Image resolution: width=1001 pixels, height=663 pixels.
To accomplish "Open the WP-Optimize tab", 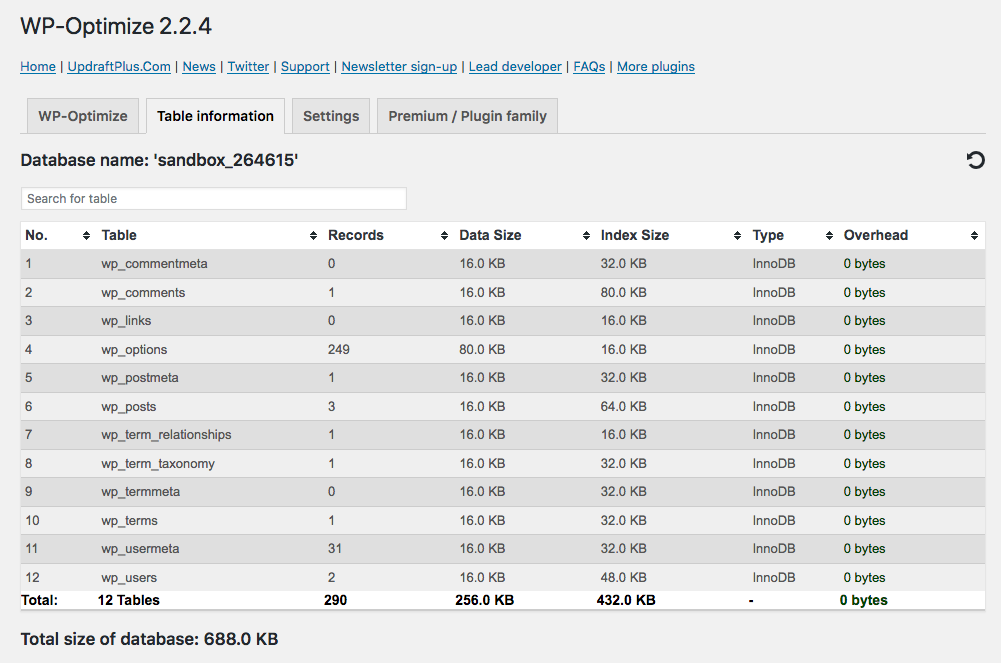I will point(83,116).
